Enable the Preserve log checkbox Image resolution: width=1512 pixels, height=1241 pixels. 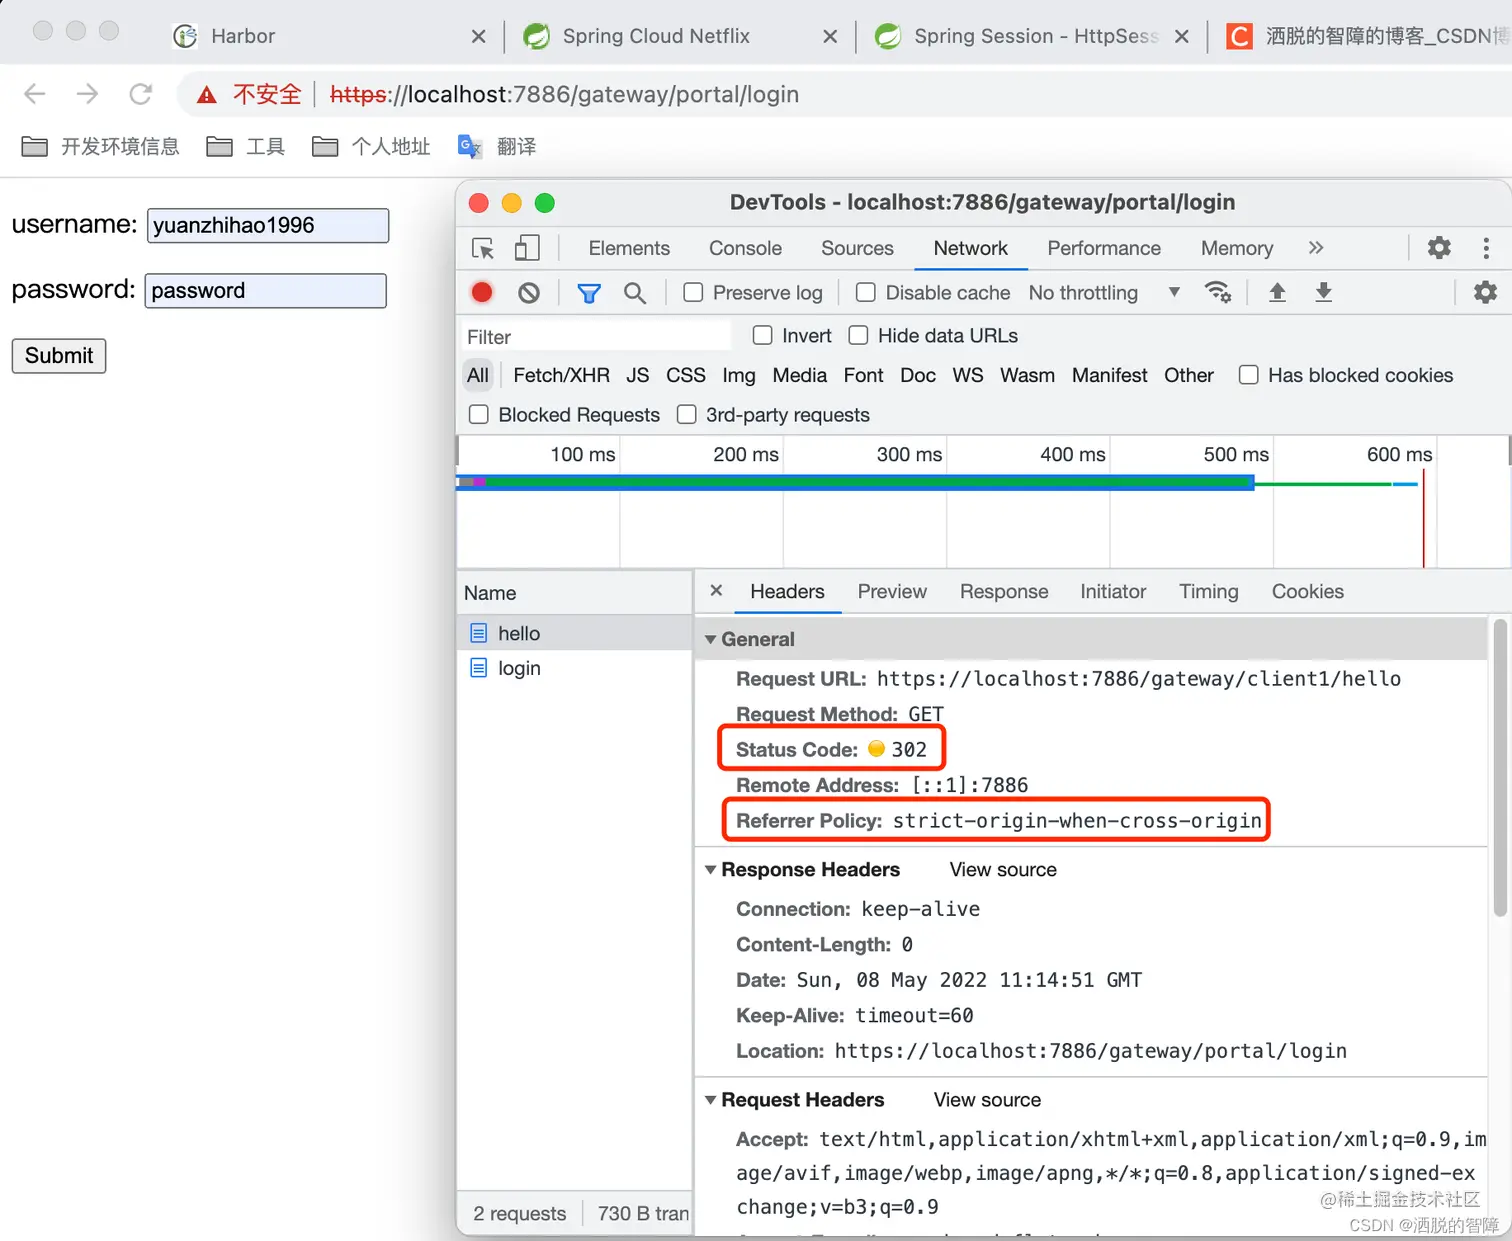point(693,292)
